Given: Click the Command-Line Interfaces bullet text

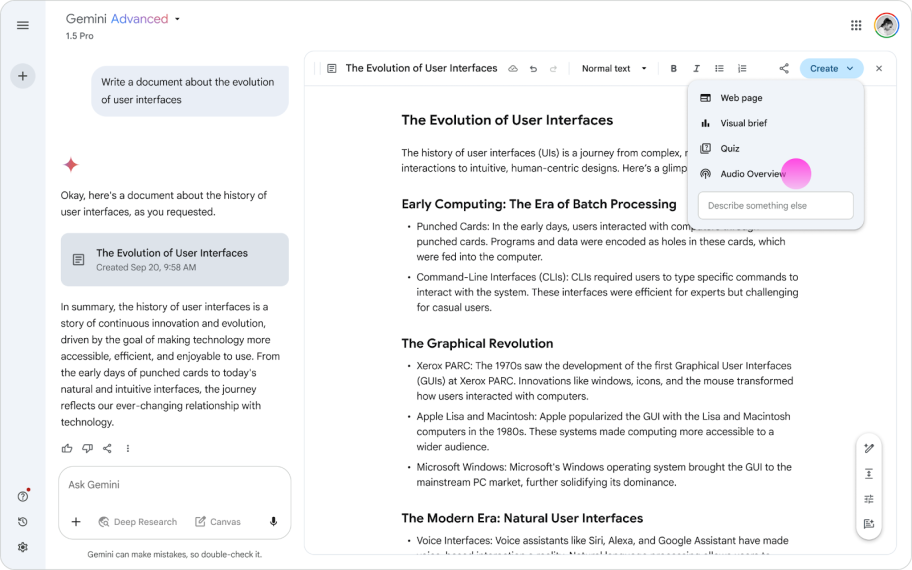Looking at the screenshot, I should [607, 293].
